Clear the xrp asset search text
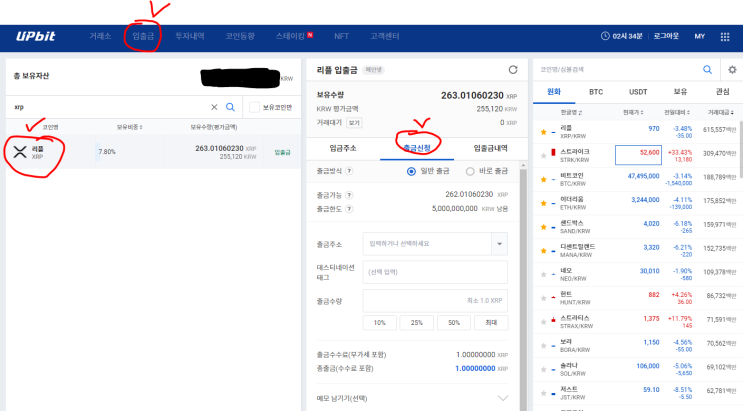Image resolution: width=743 pixels, height=411 pixels. (x=214, y=107)
